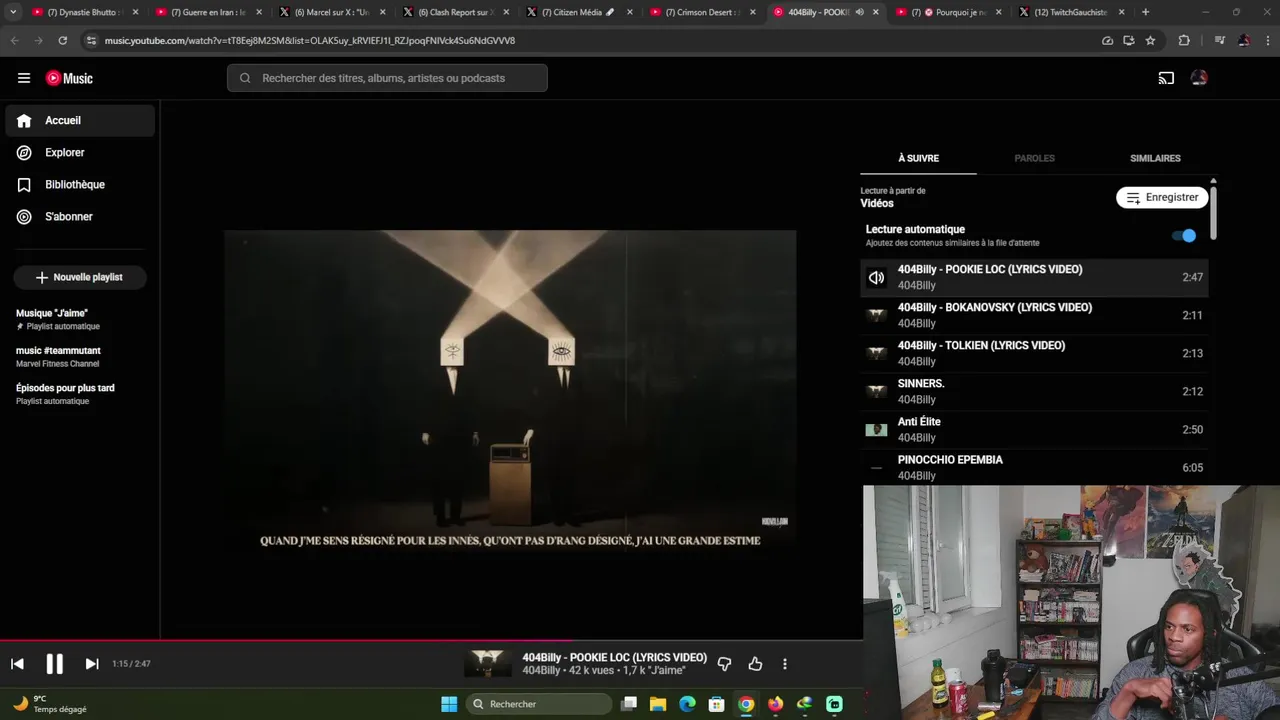Switch to Marcel sur X tab
1280x720 pixels.
coord(332,12)
